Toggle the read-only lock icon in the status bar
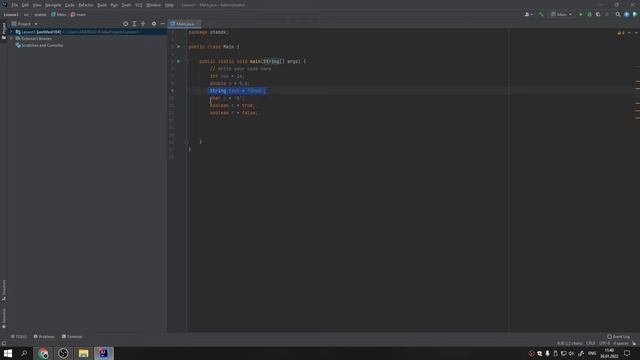The image size is (640, 360). (x=634, y=343)
